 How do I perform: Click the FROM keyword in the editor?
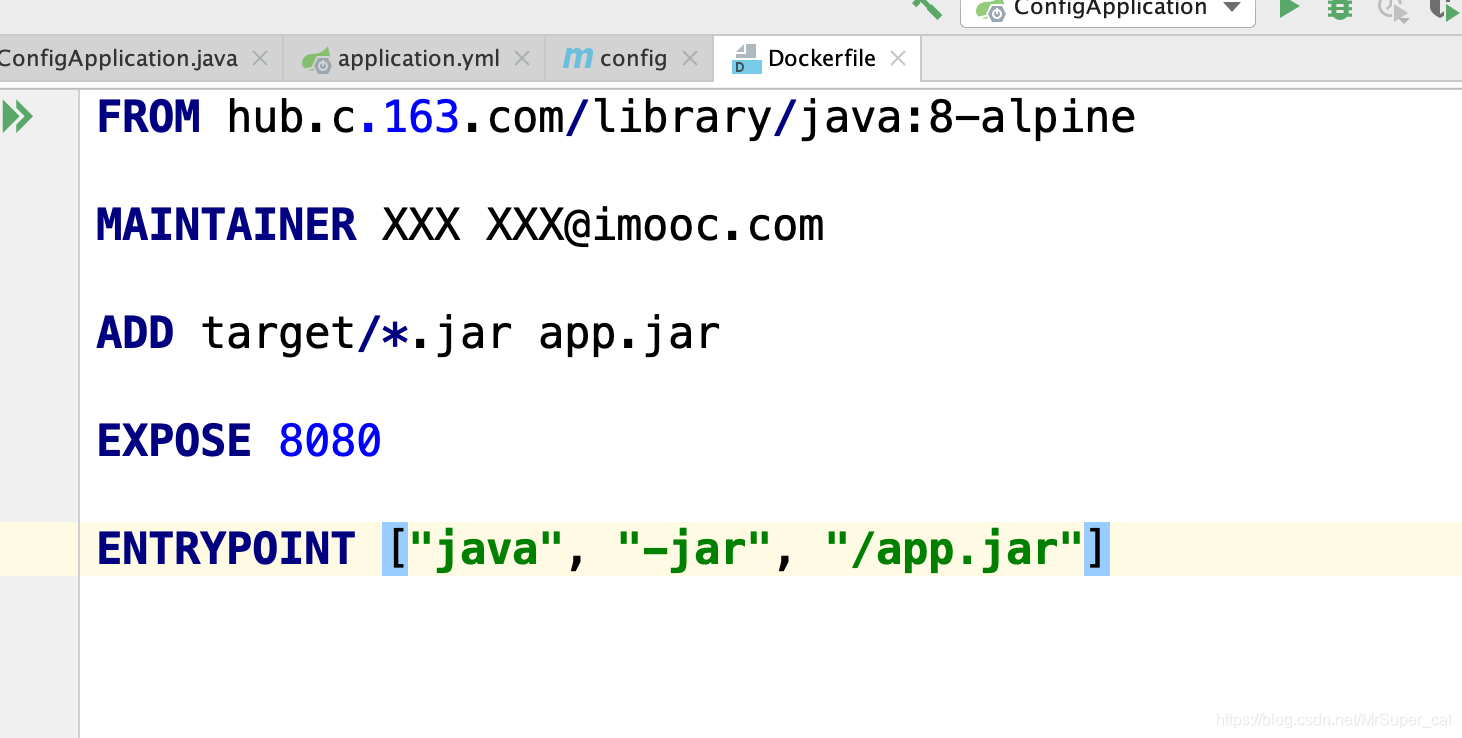149,117
